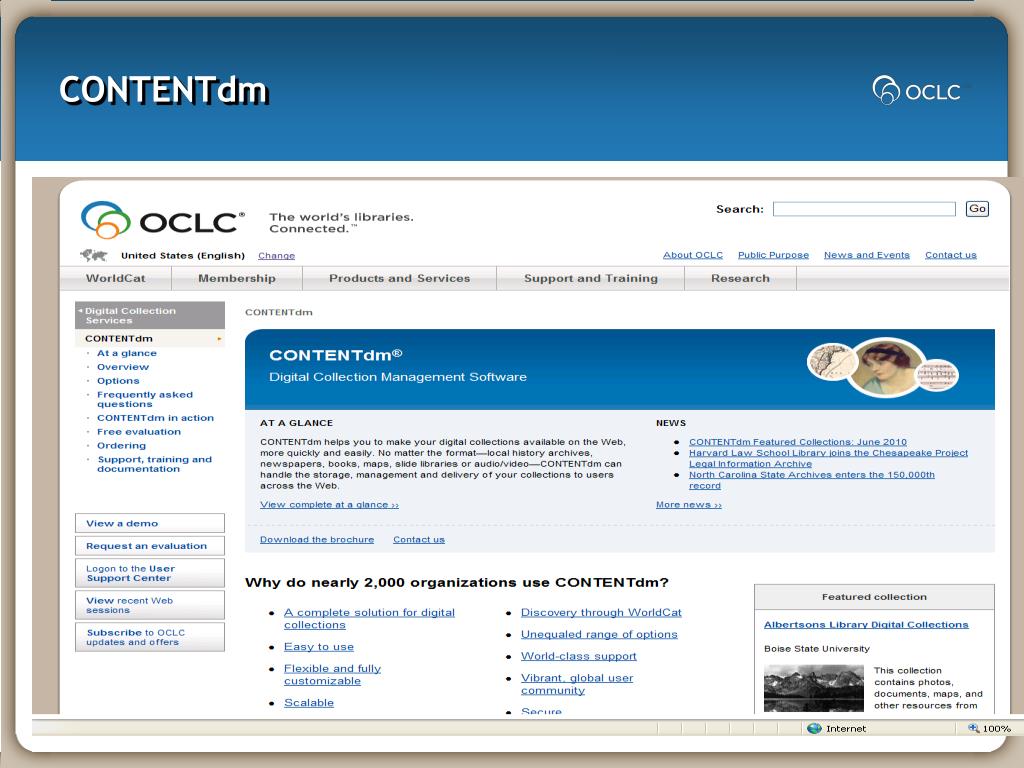Click the woman portrait circle image
1024x768 pixels.
(884, 367)
